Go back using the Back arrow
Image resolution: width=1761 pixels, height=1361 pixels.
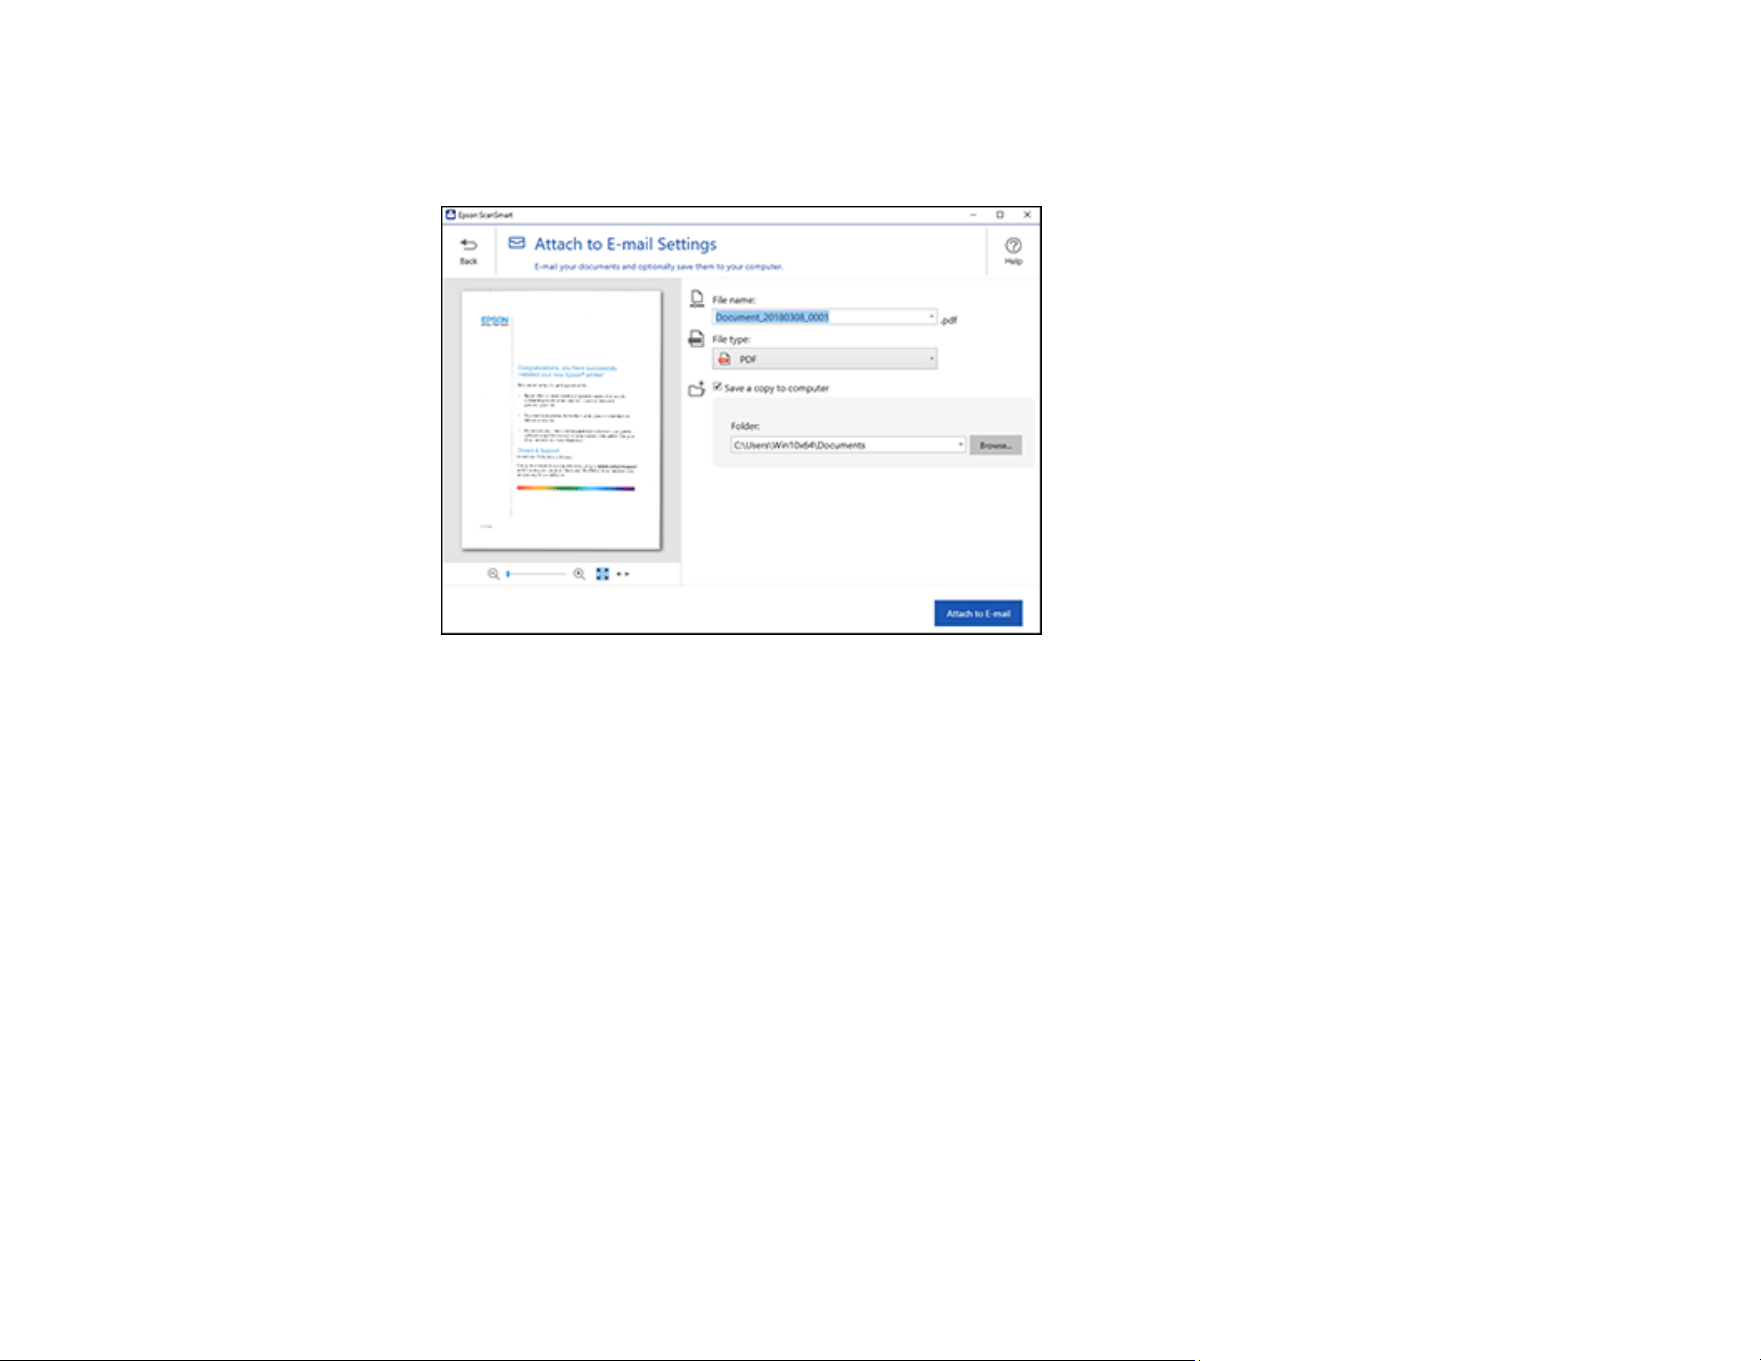(468, 250)
